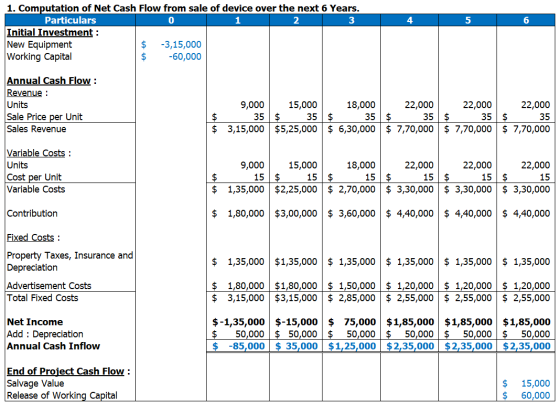Click the Sales Revenue row label

(x=36, y=129)
